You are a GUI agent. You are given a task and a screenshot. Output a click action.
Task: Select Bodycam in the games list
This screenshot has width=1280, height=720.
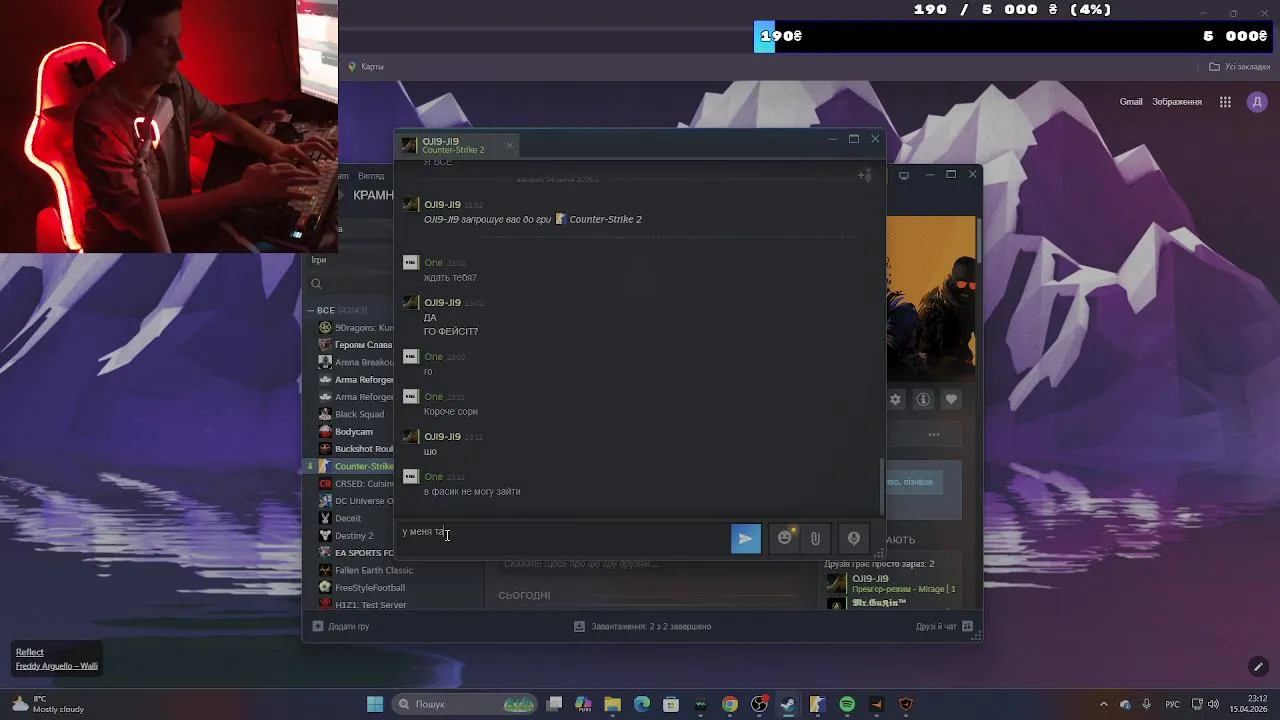tap(355, 431)
